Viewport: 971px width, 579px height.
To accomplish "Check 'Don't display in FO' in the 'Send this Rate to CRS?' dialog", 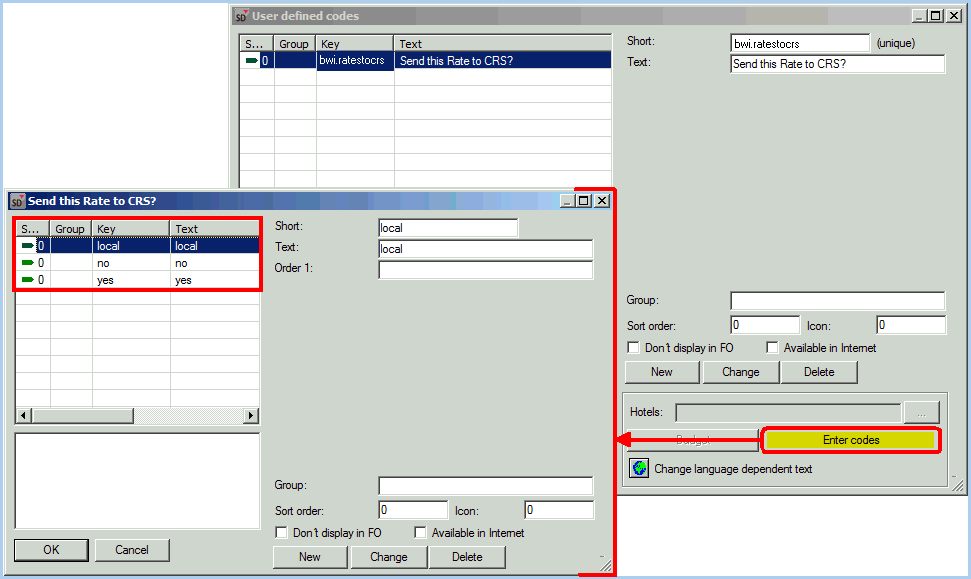I will [281, 533].
